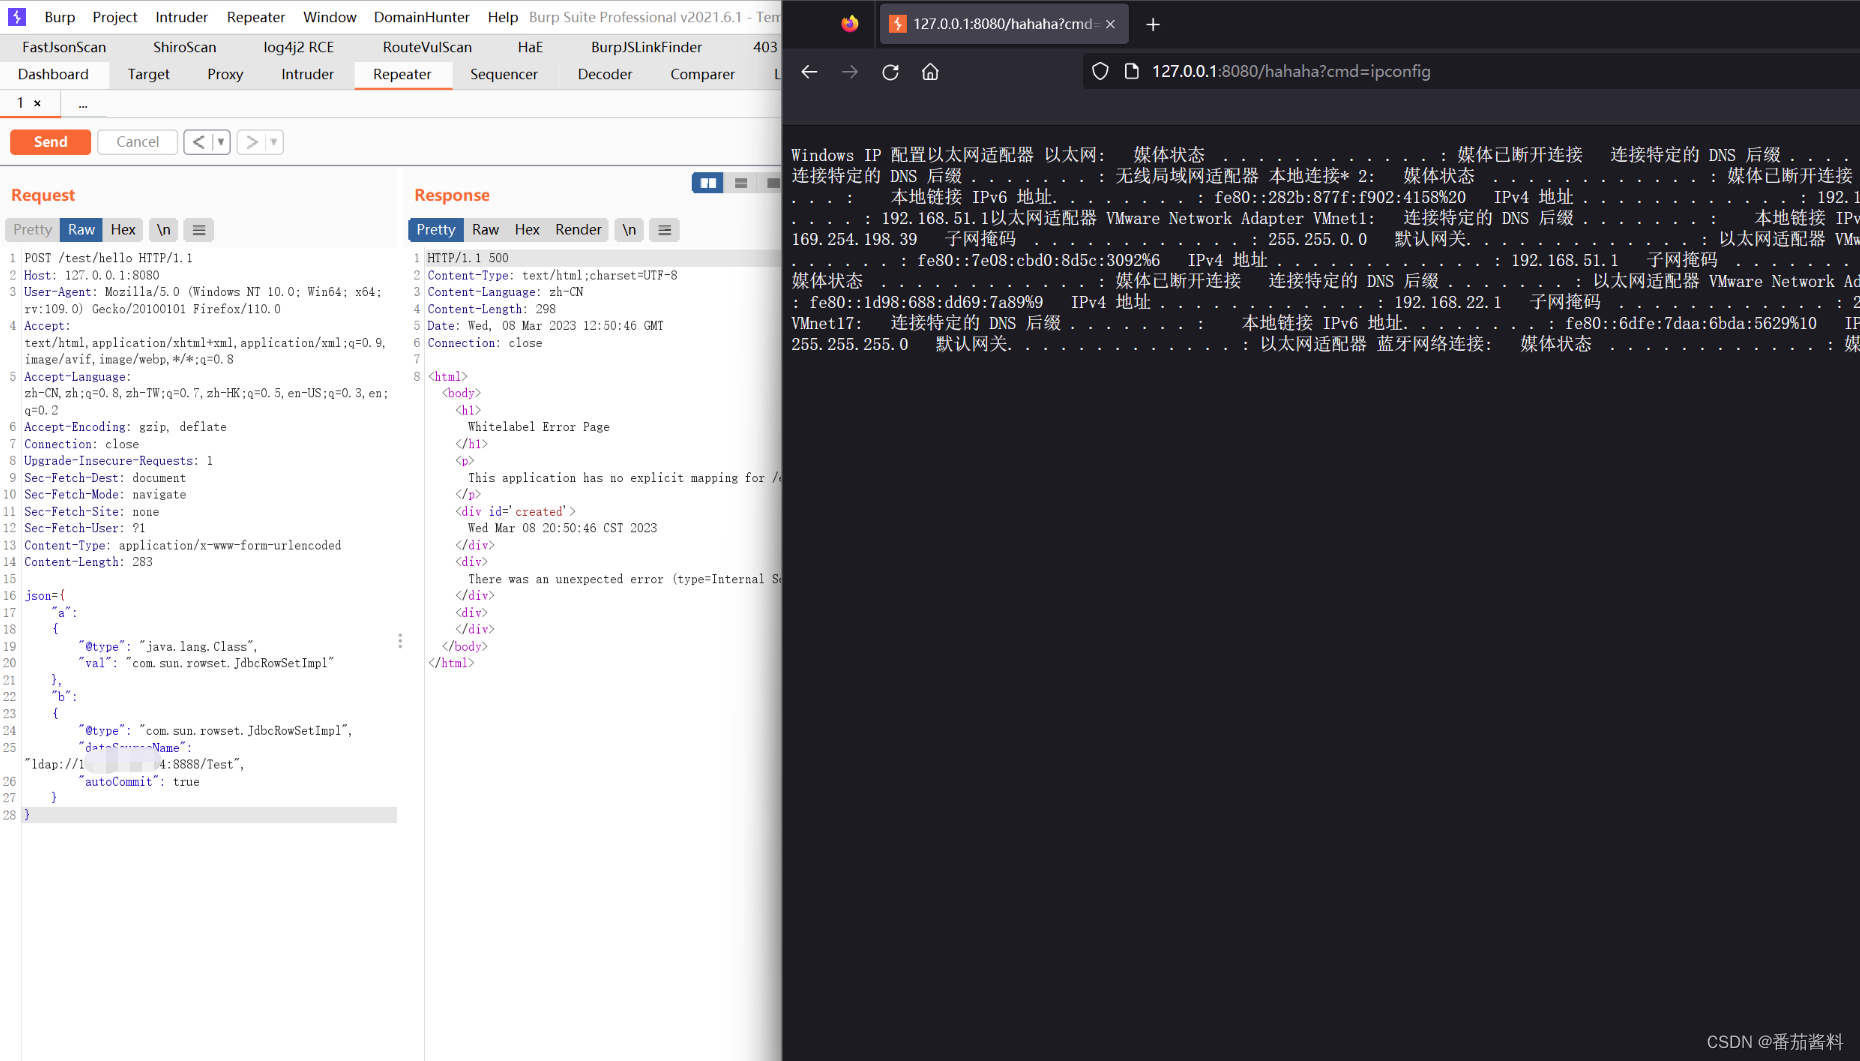1860x1061 pixels.
Task: Click the "POST /test/hello HTTP/1.1" request line
Action: (109, 258)
